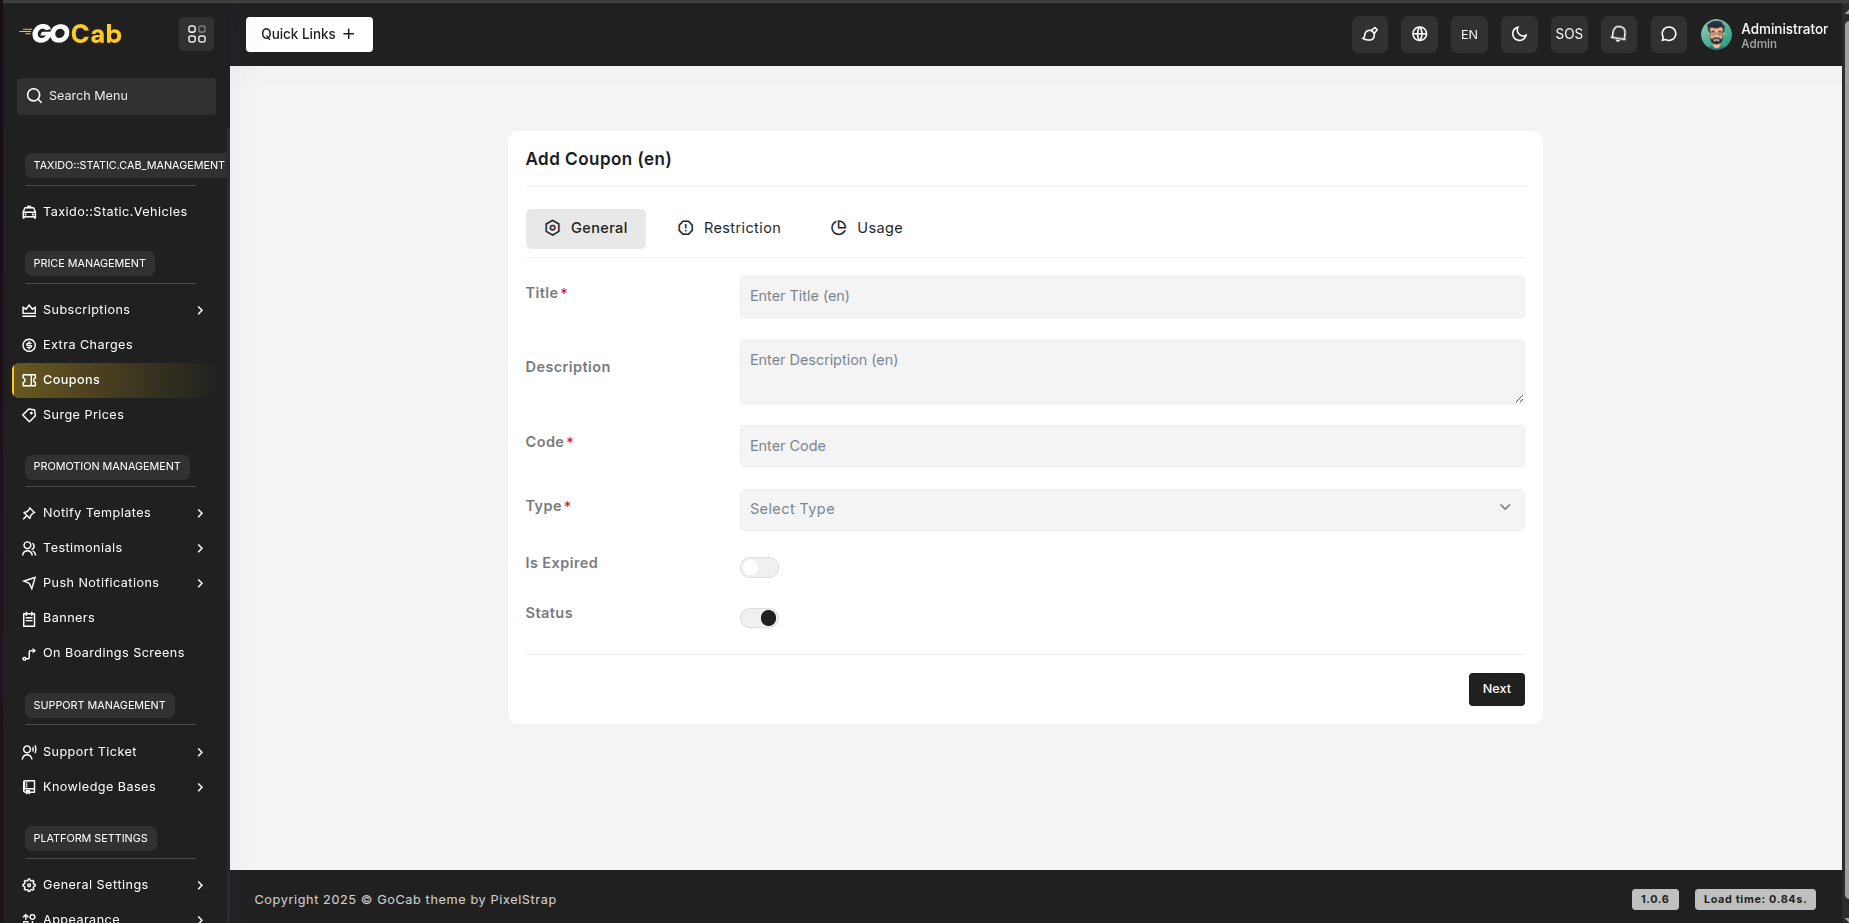Change language with EN selector

pyautogui.click(x=1469, y=34)
